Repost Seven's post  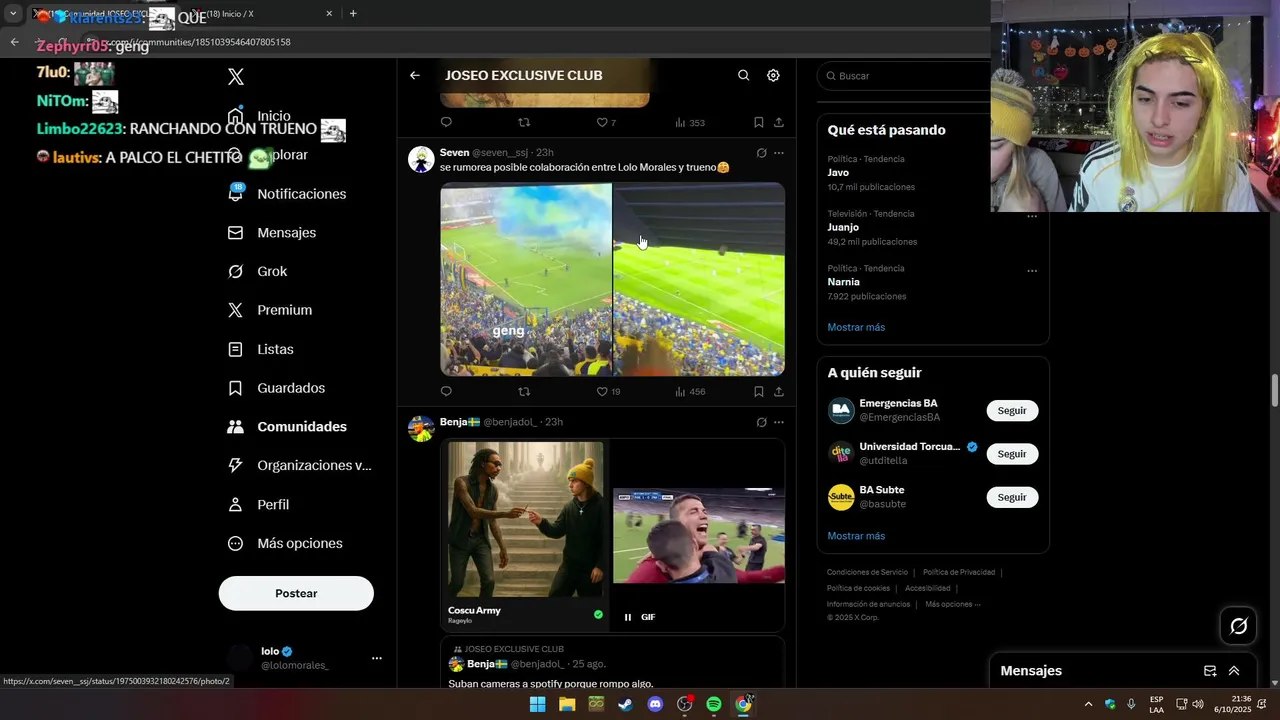(x=524, y=392)
